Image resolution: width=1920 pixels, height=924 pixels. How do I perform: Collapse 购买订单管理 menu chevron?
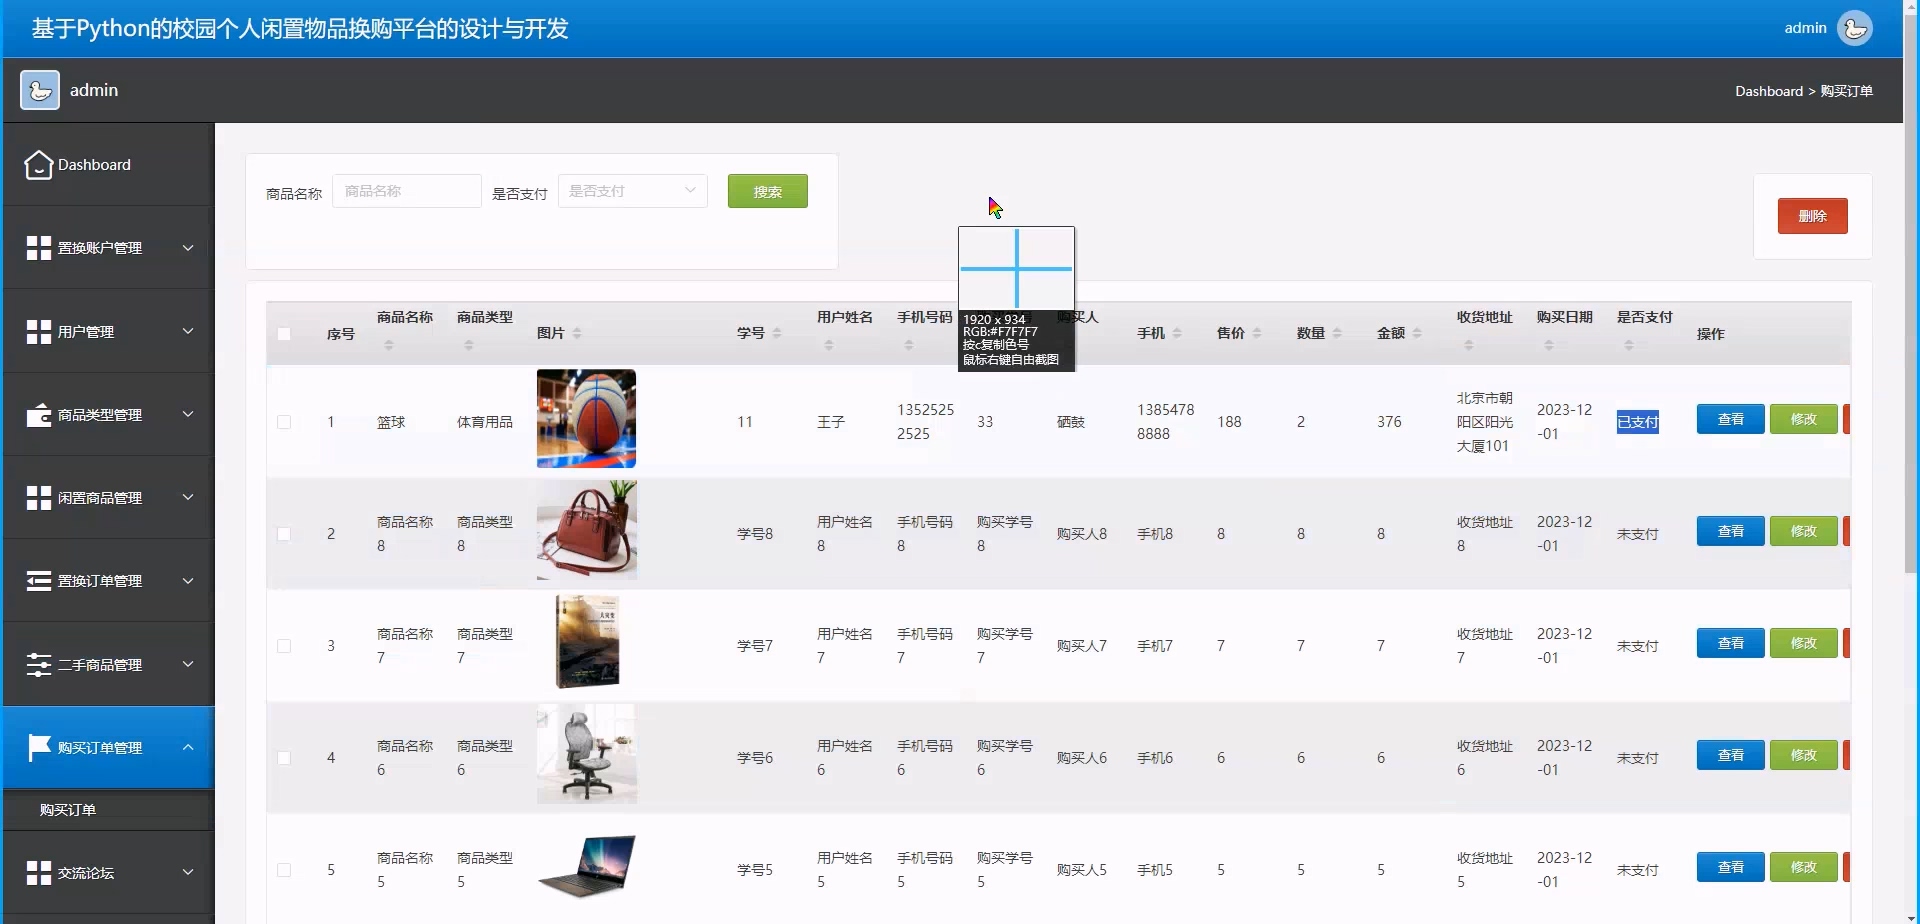(187, 747)
